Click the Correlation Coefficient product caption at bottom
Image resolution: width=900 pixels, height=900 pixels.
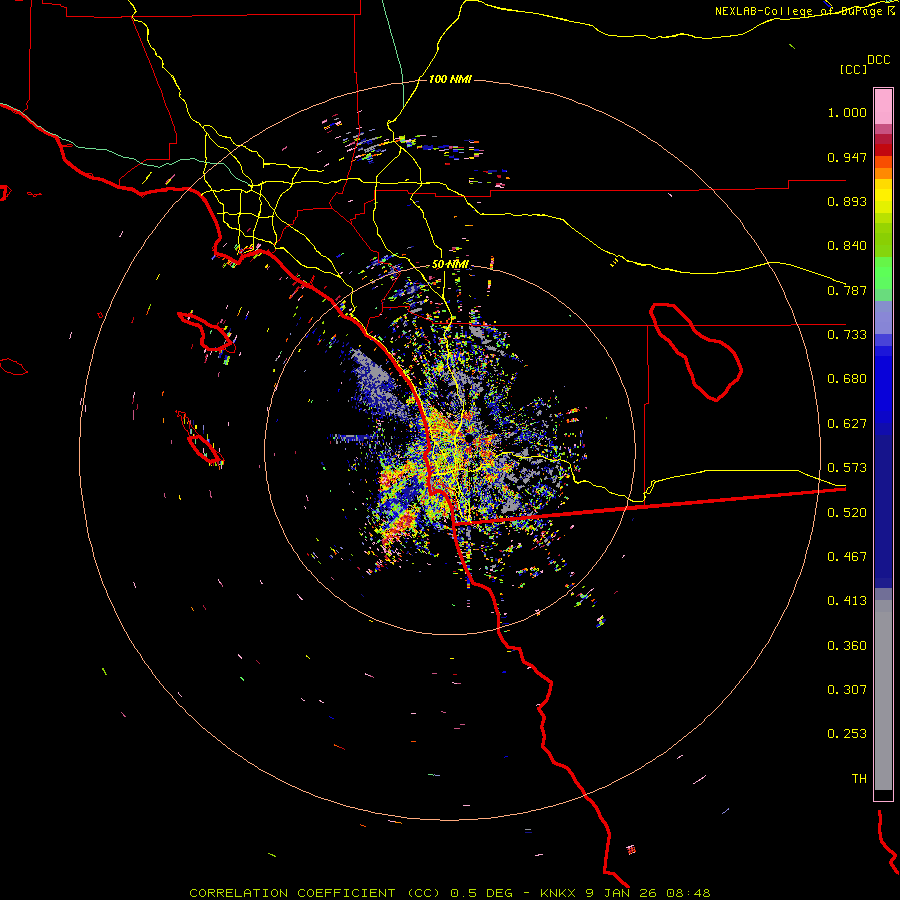point(449,893)
